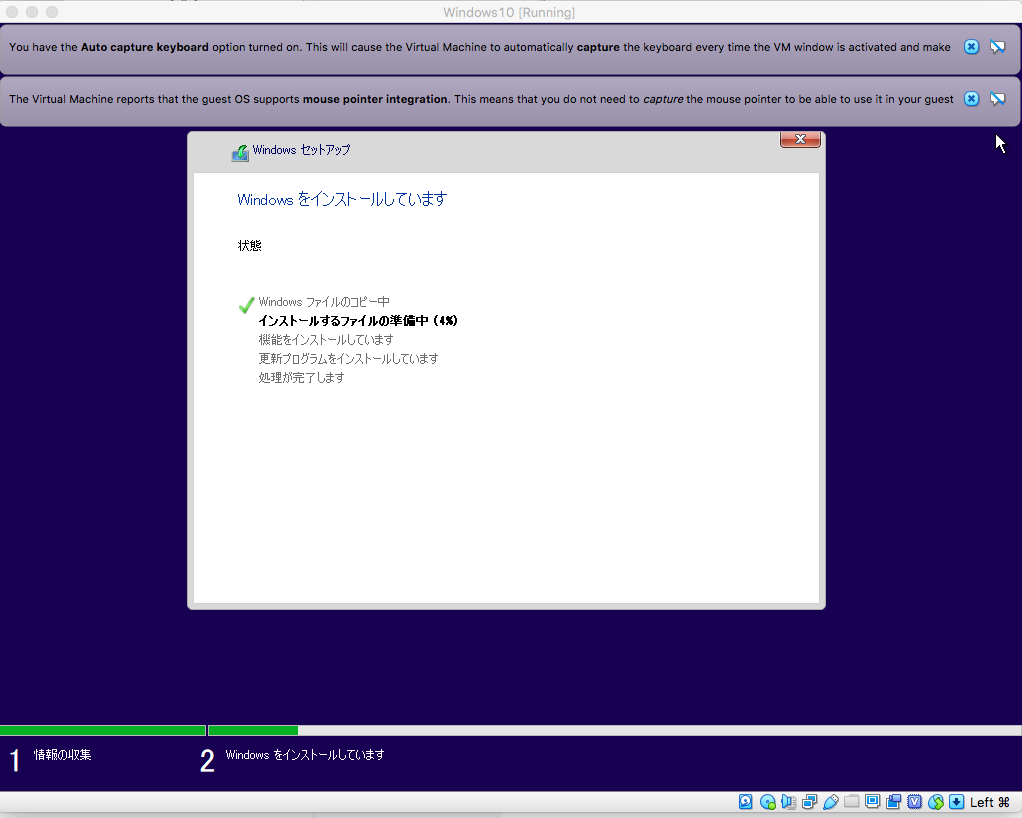Click the step 1 '情報の収集' label
1022x818 pixels.
(x=63, y=755)
